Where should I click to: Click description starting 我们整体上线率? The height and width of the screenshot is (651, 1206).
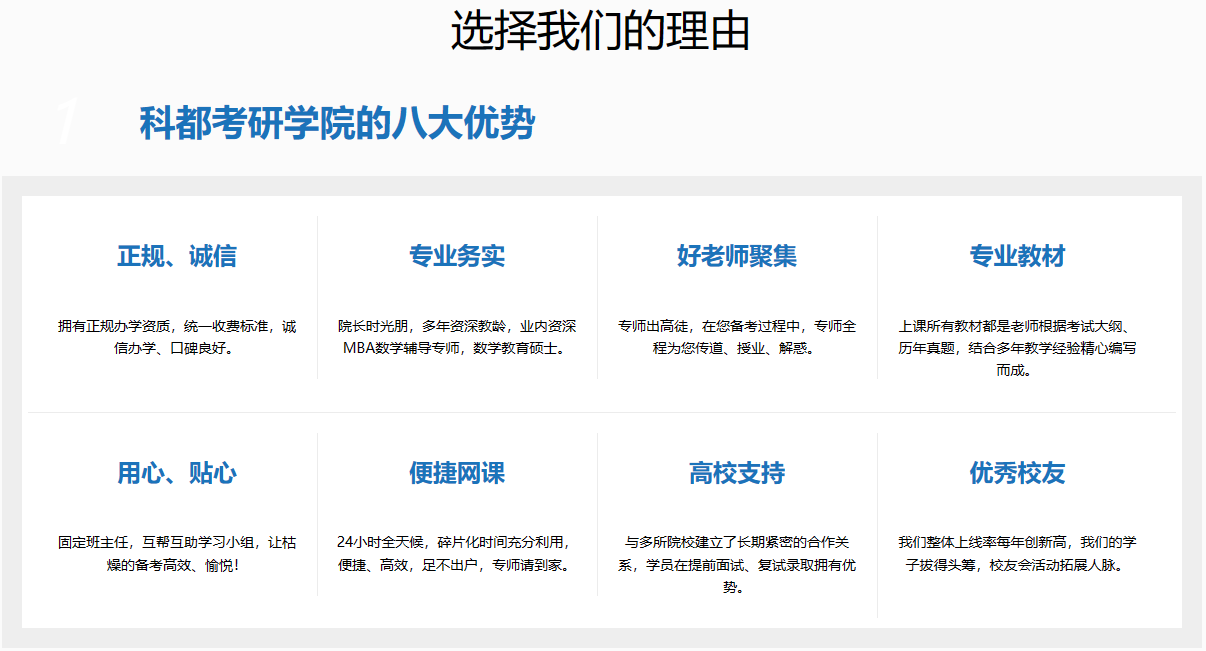click(x=1017, y=554)
